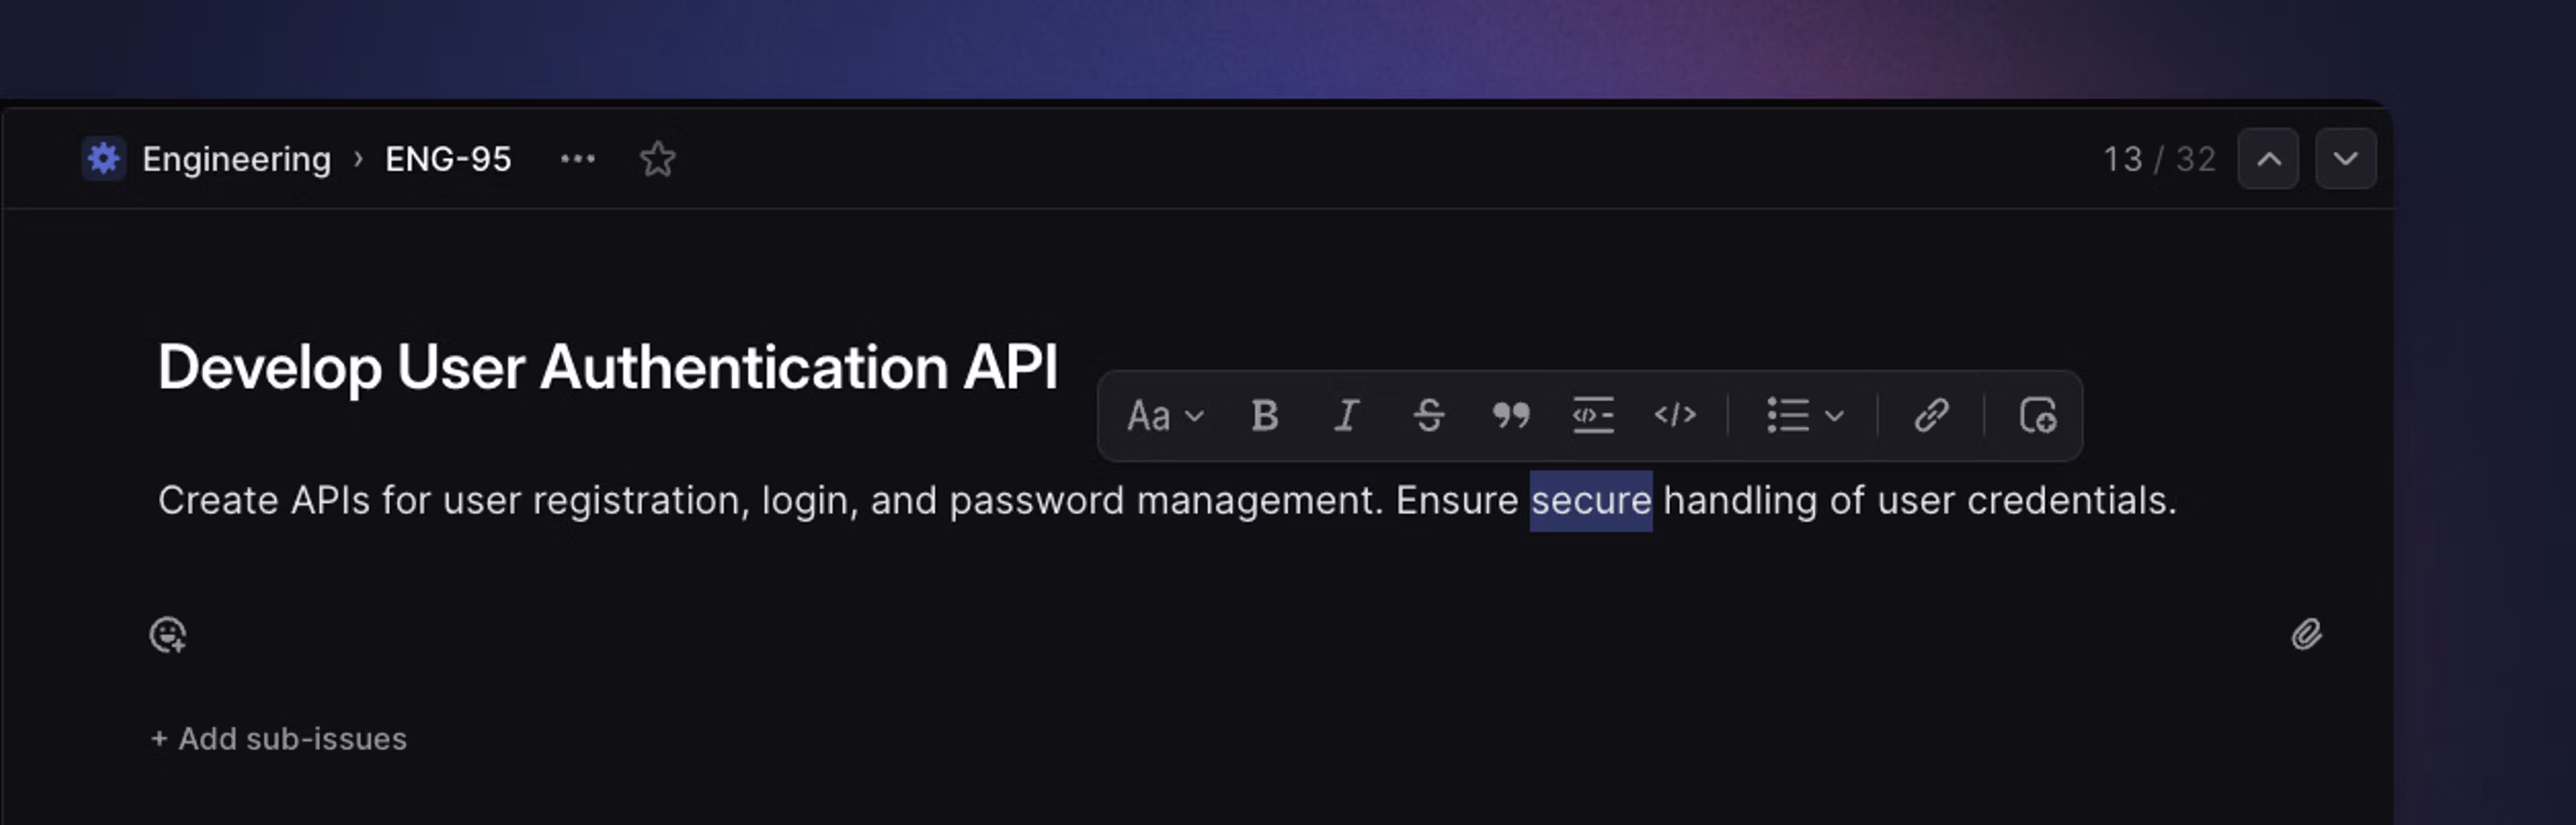Viewport: 2576px width, 825px height.
Task: Toggle bold formatting in the toolbar
Action: point(1264,415)
